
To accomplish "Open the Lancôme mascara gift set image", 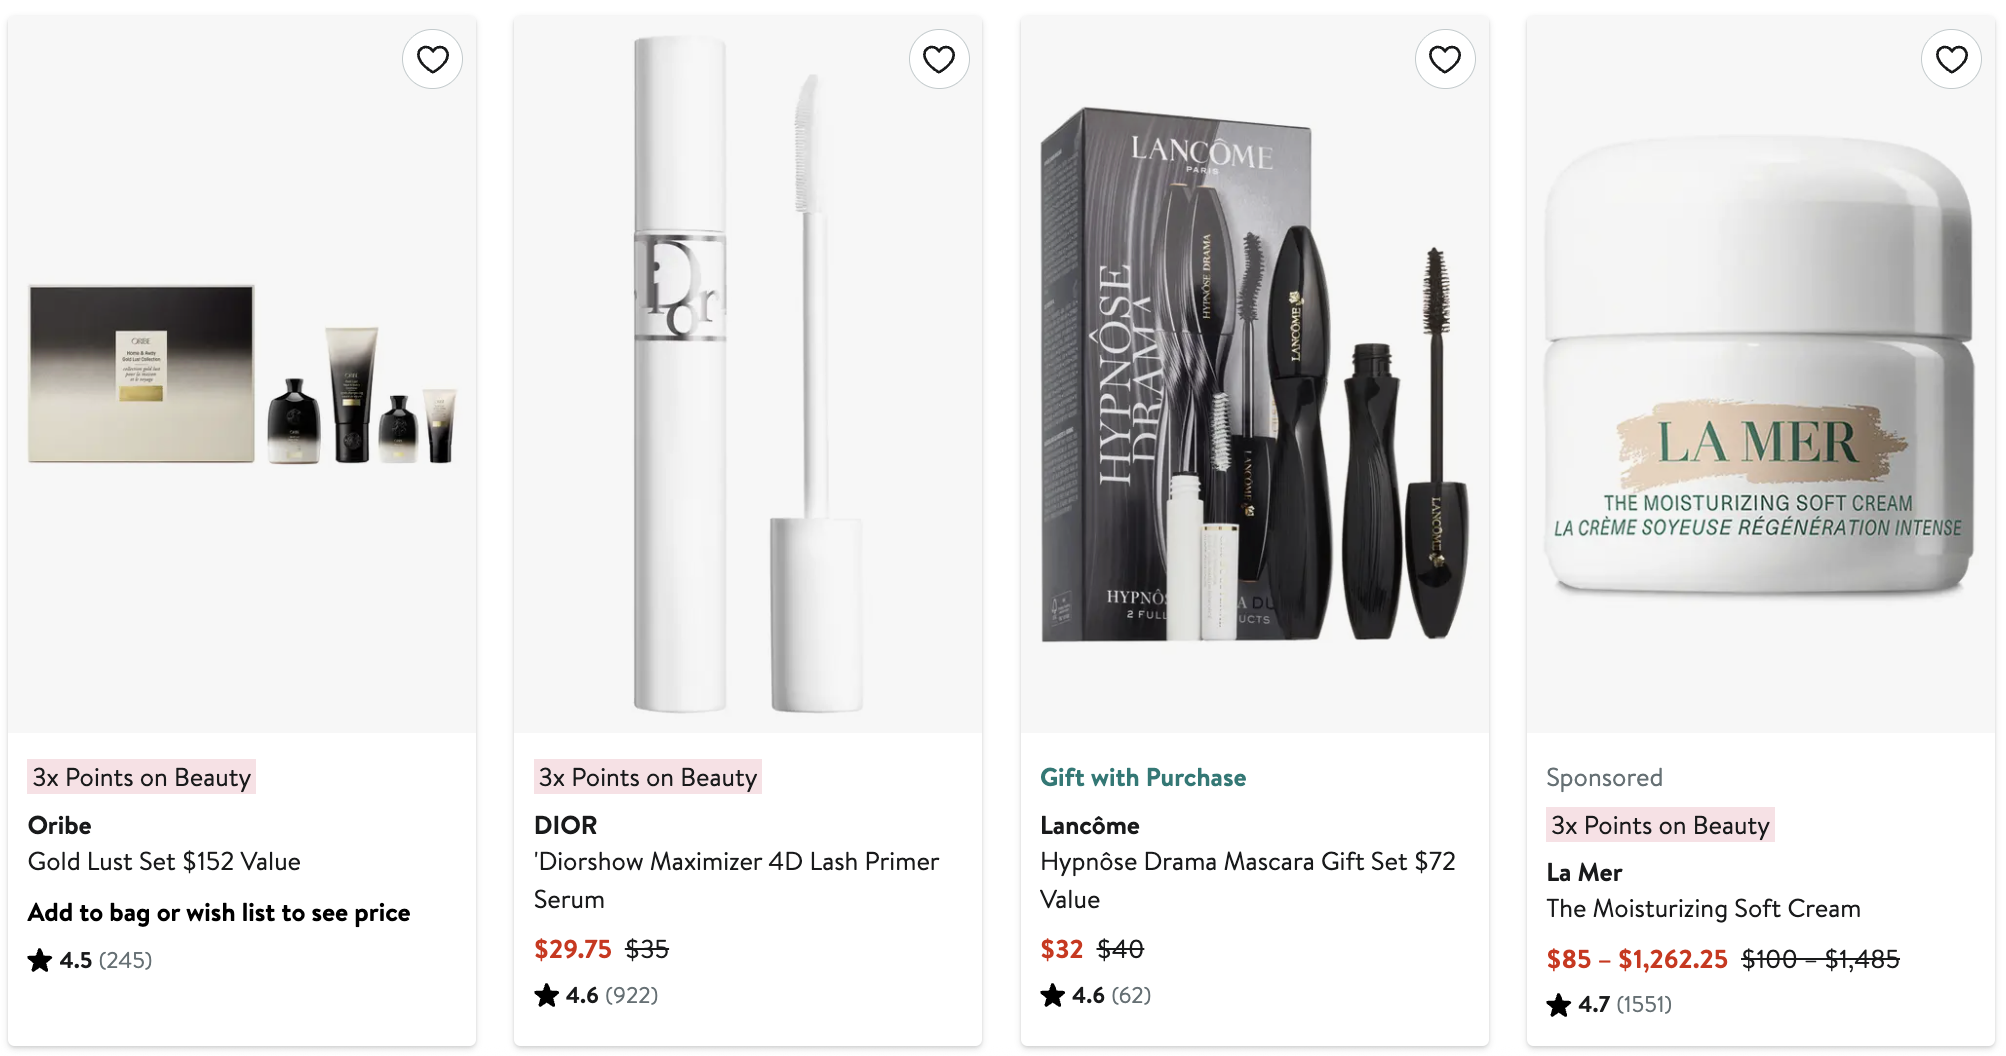I will pyautogui.click(x=1254, y=375).
